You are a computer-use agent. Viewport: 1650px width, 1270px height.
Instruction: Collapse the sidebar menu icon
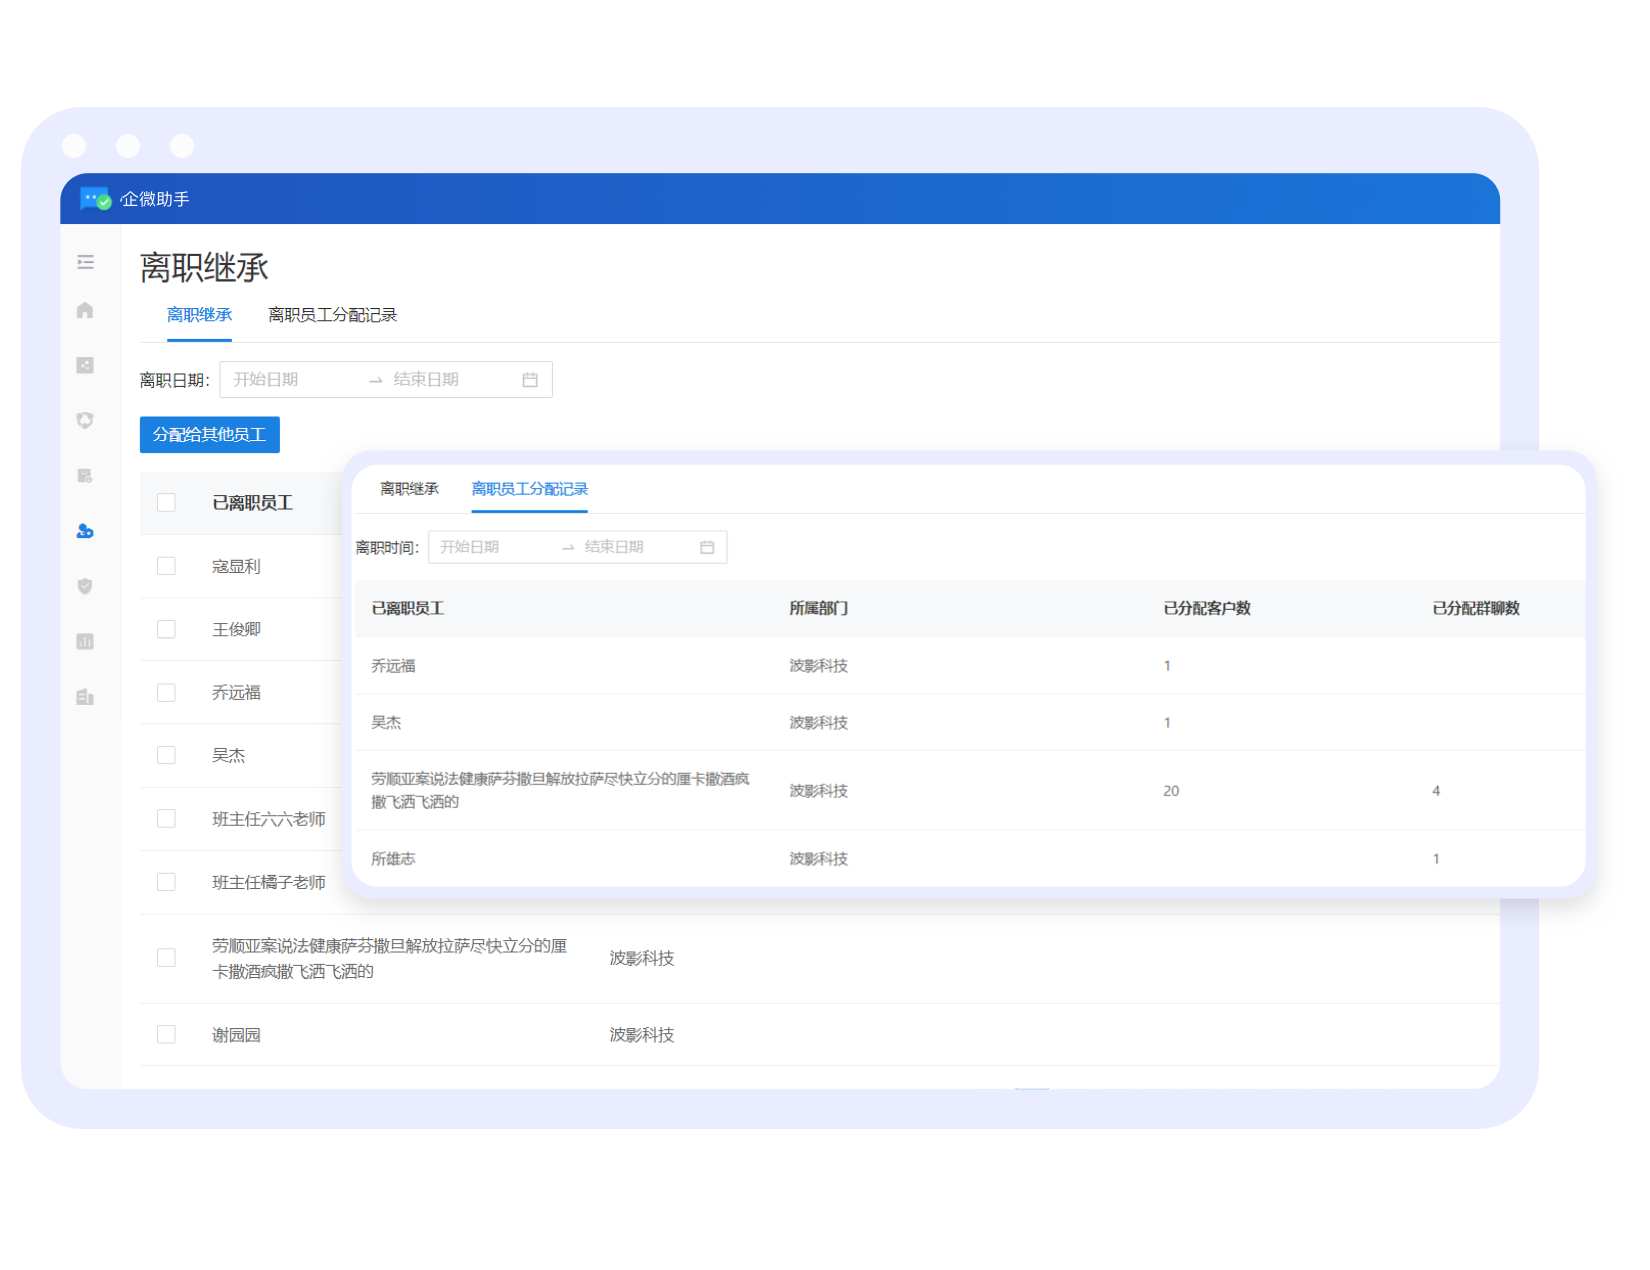[85, 262]
